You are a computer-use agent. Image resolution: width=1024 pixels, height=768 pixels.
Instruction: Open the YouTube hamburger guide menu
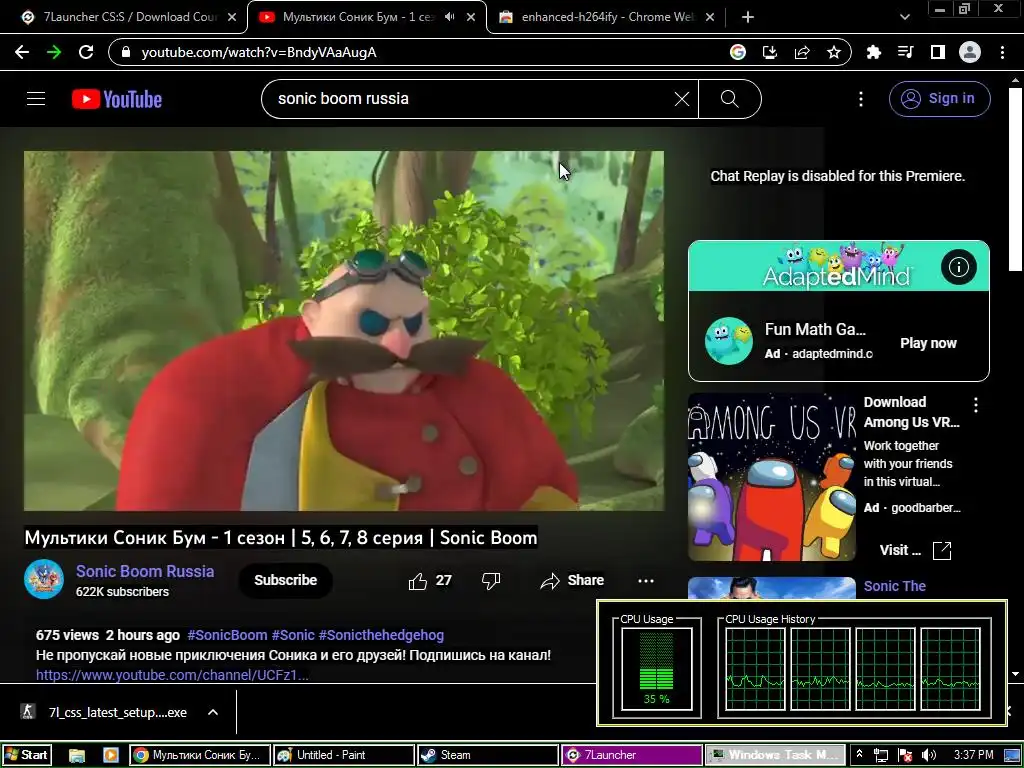(x=36, y=99)
